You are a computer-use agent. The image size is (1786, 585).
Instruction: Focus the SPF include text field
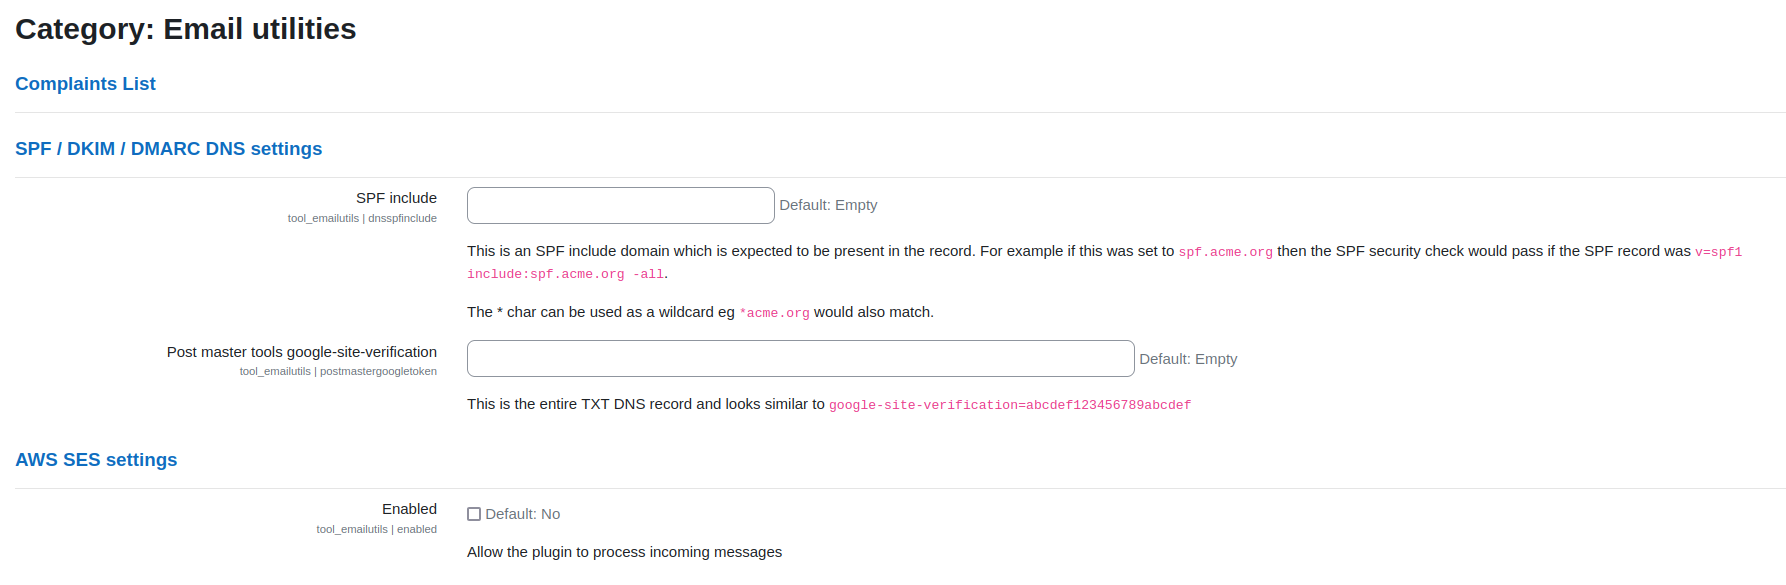[620, 205]
